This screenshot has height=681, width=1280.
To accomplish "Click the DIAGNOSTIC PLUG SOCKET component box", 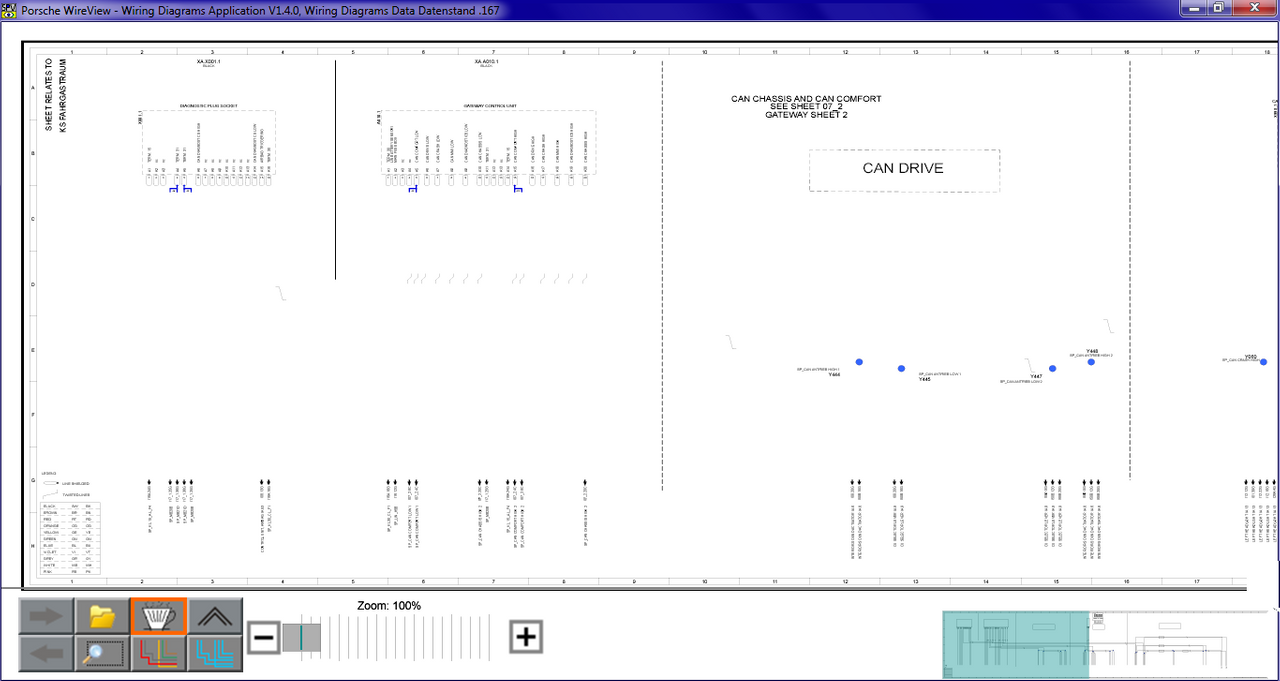I will pyautogui.click(x=208, y=145).
